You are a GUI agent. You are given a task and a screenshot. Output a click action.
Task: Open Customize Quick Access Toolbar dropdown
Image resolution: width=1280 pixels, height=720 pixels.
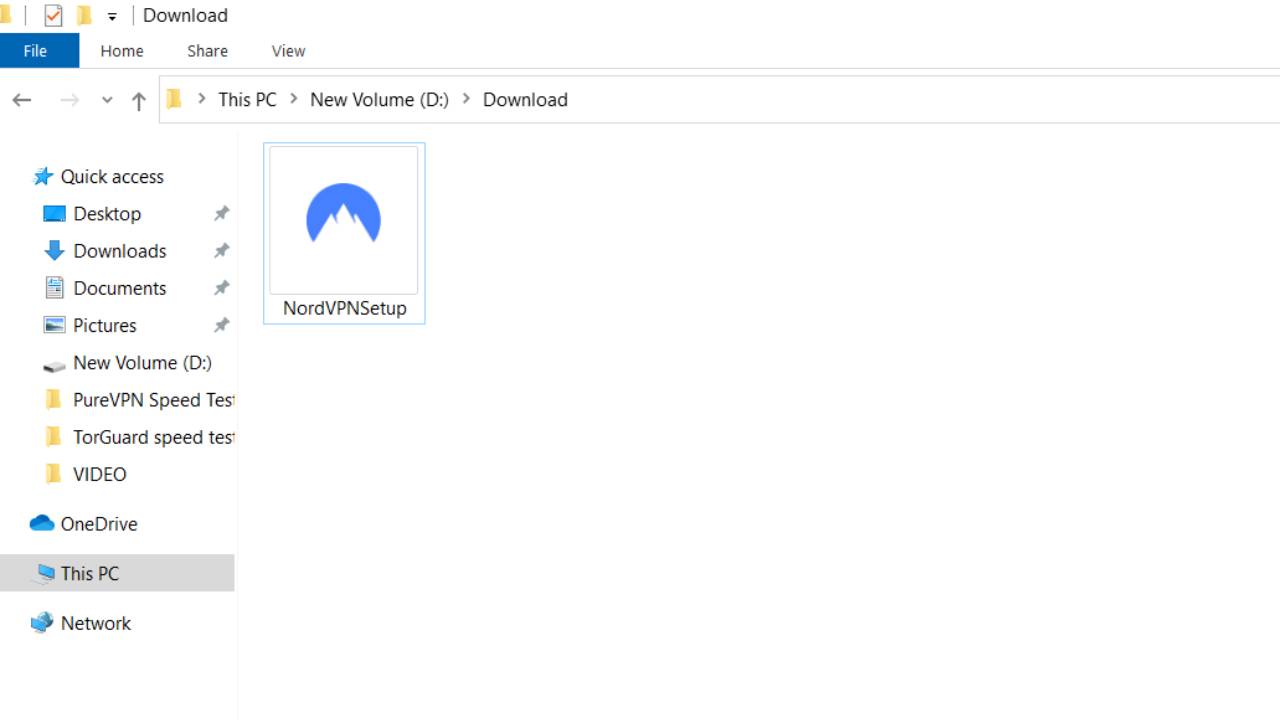pos(112,16)
